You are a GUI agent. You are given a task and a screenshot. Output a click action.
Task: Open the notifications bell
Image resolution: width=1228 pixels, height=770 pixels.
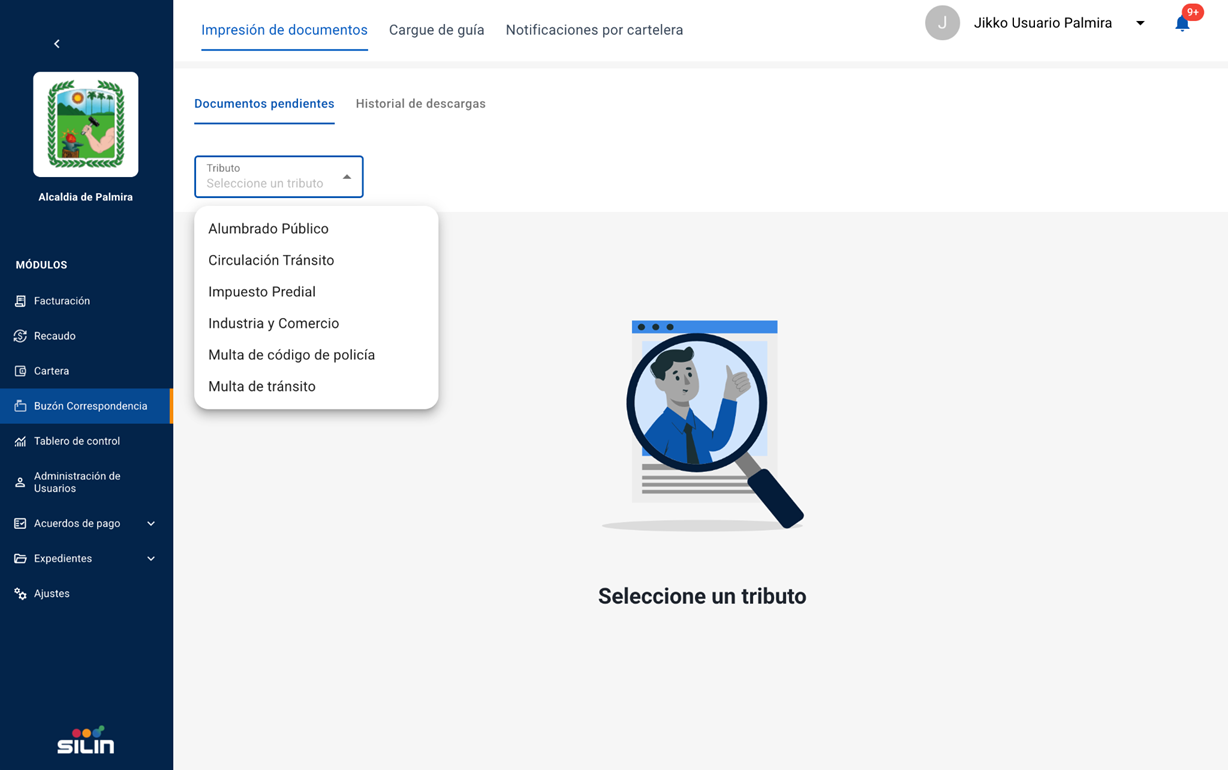tap(1182, 24)
